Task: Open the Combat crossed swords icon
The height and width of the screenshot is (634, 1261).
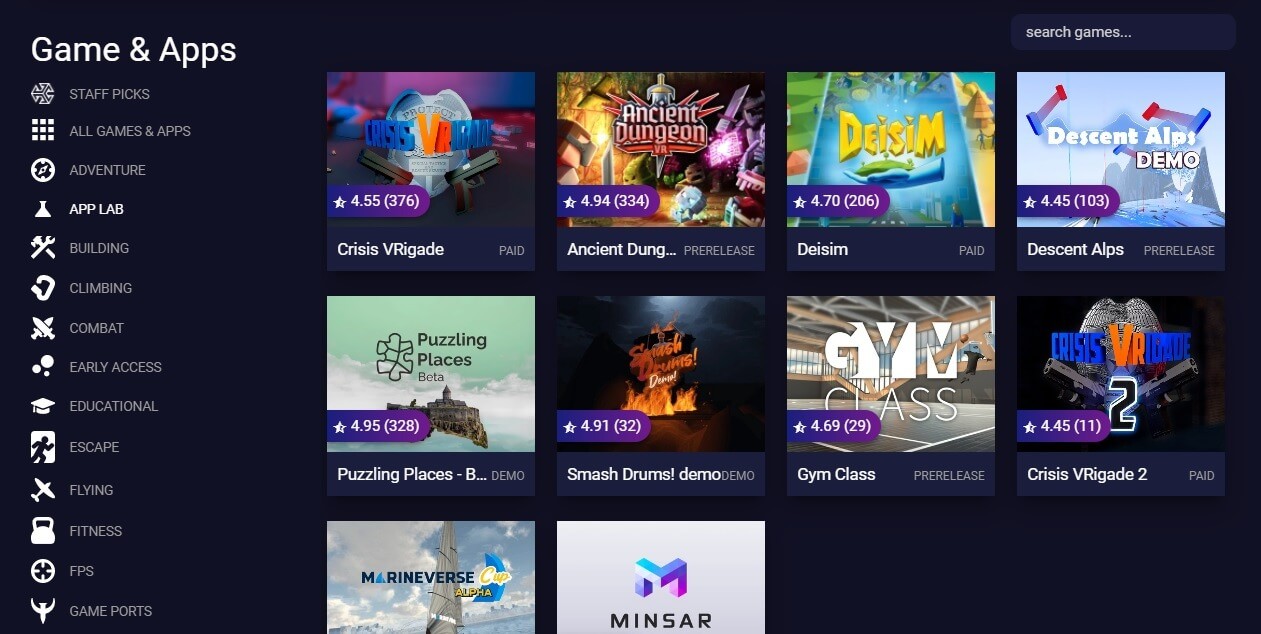Action: pyautogui.click(x=43, y=328)
